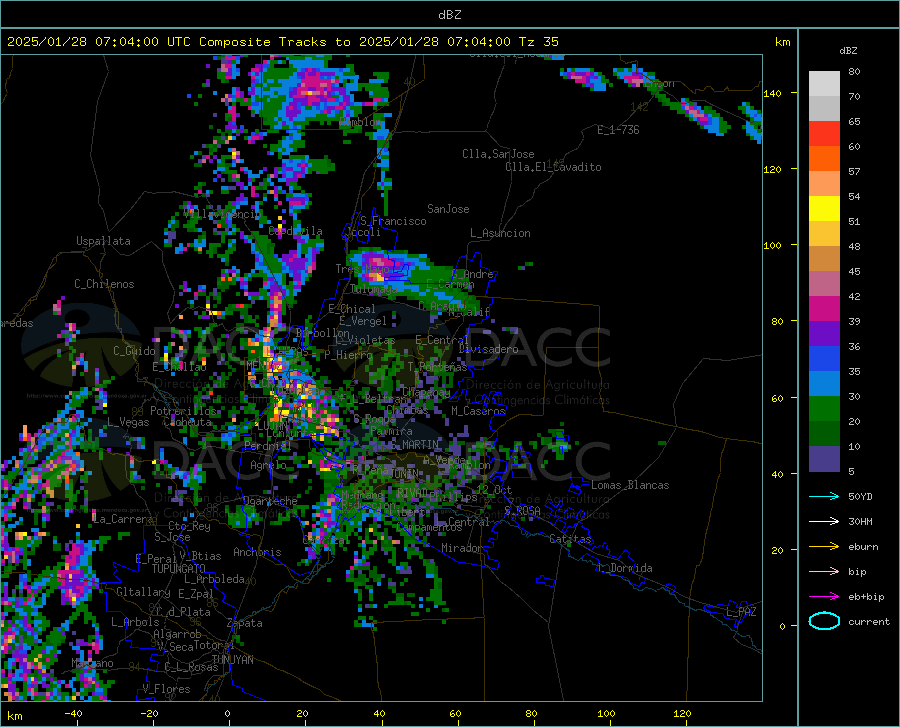This screenshot has width=900, height=727.
Task: Click the white 30HM arrow legend icon
Action: tap(824, 521)
